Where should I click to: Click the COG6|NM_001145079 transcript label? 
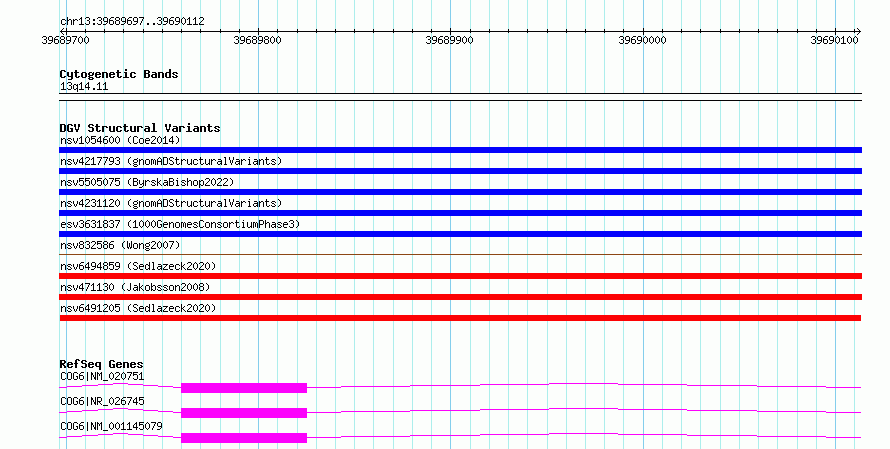pyautogui.click(x=111, y=426)
